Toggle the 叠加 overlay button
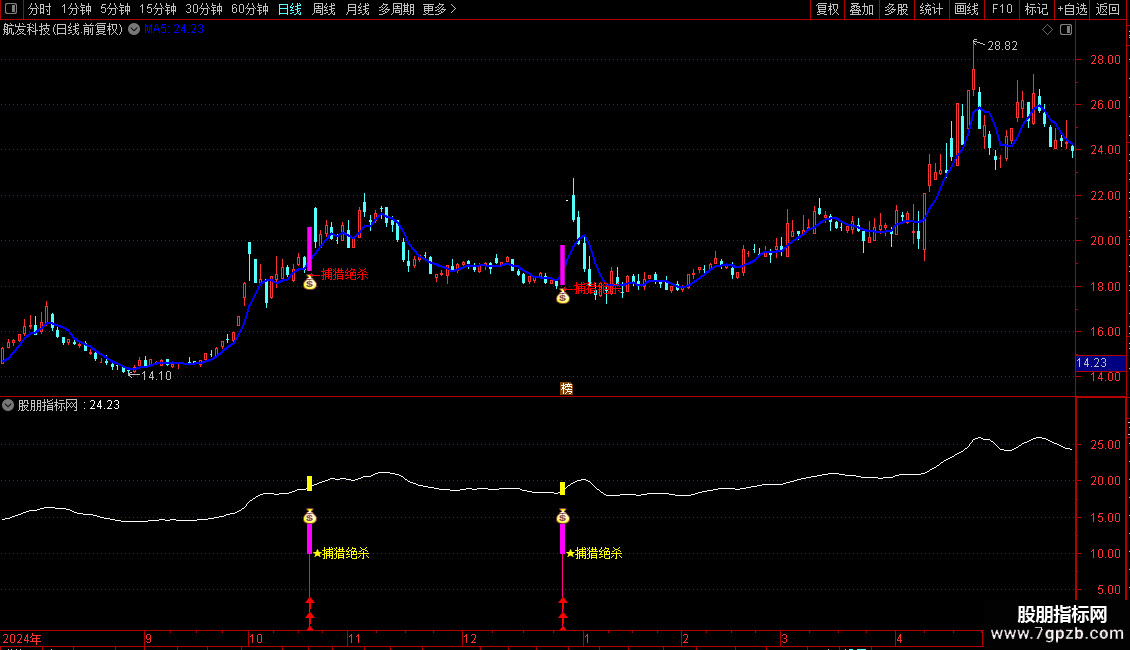 [x=861, y=10]
